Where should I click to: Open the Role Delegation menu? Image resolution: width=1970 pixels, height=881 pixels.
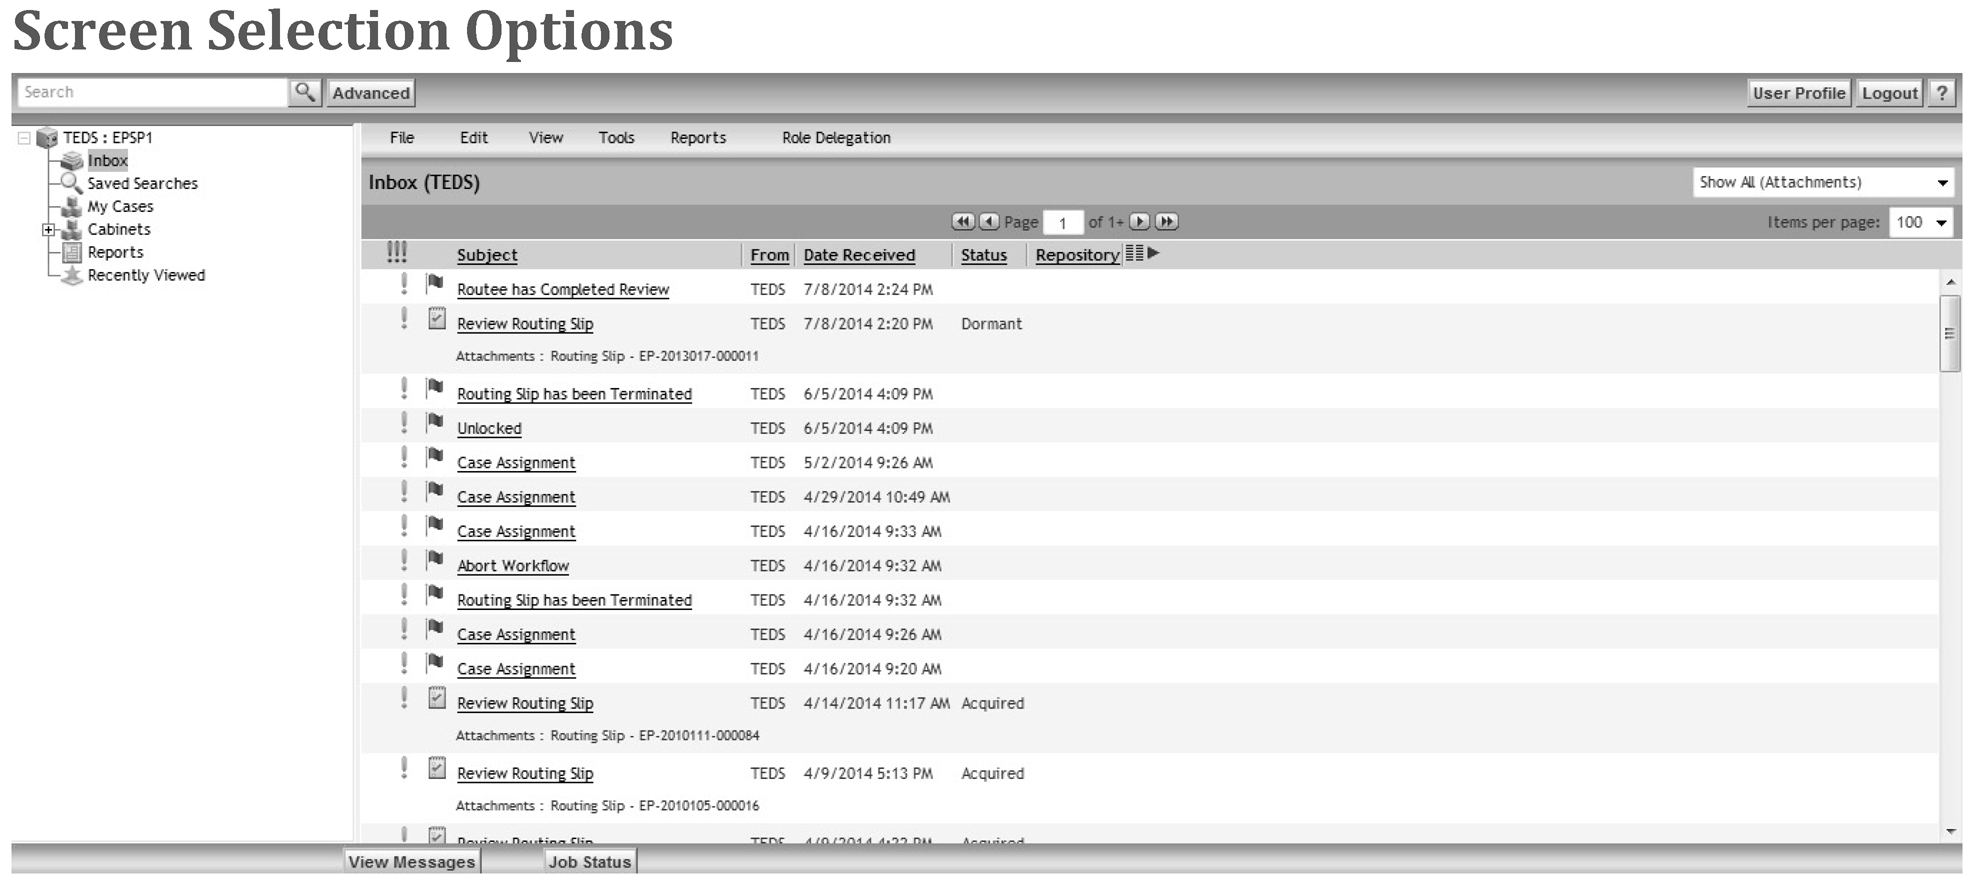click(x=836, y=138)
